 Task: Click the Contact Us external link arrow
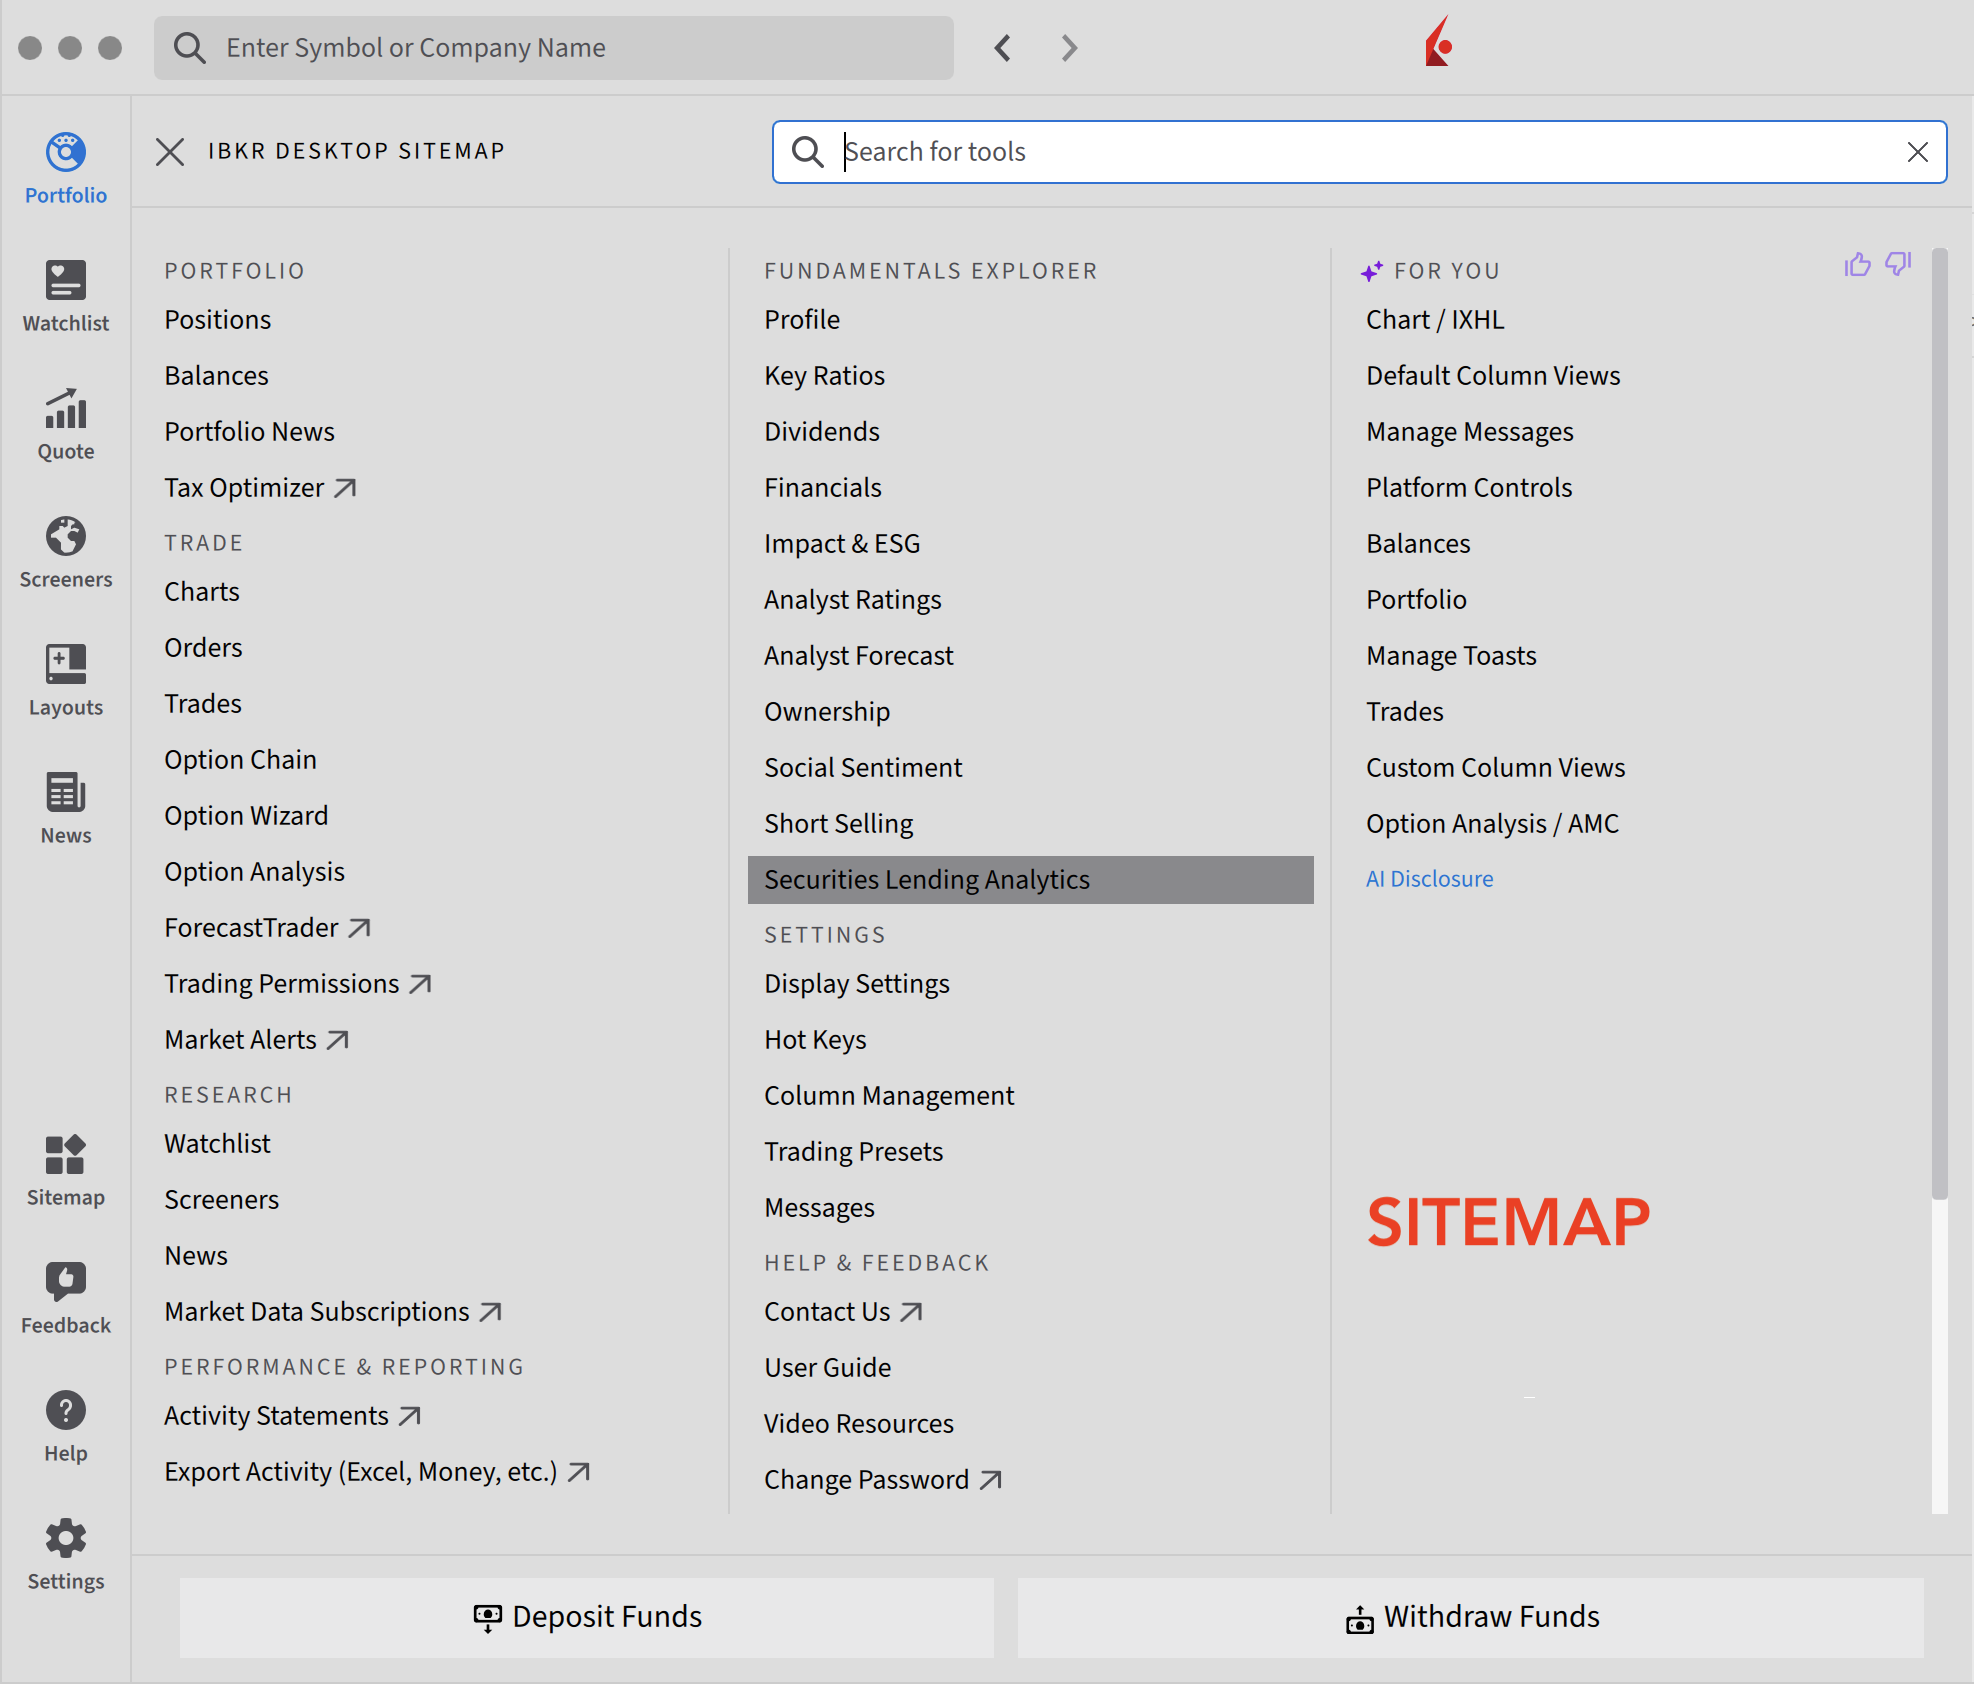coord(911,1312)
